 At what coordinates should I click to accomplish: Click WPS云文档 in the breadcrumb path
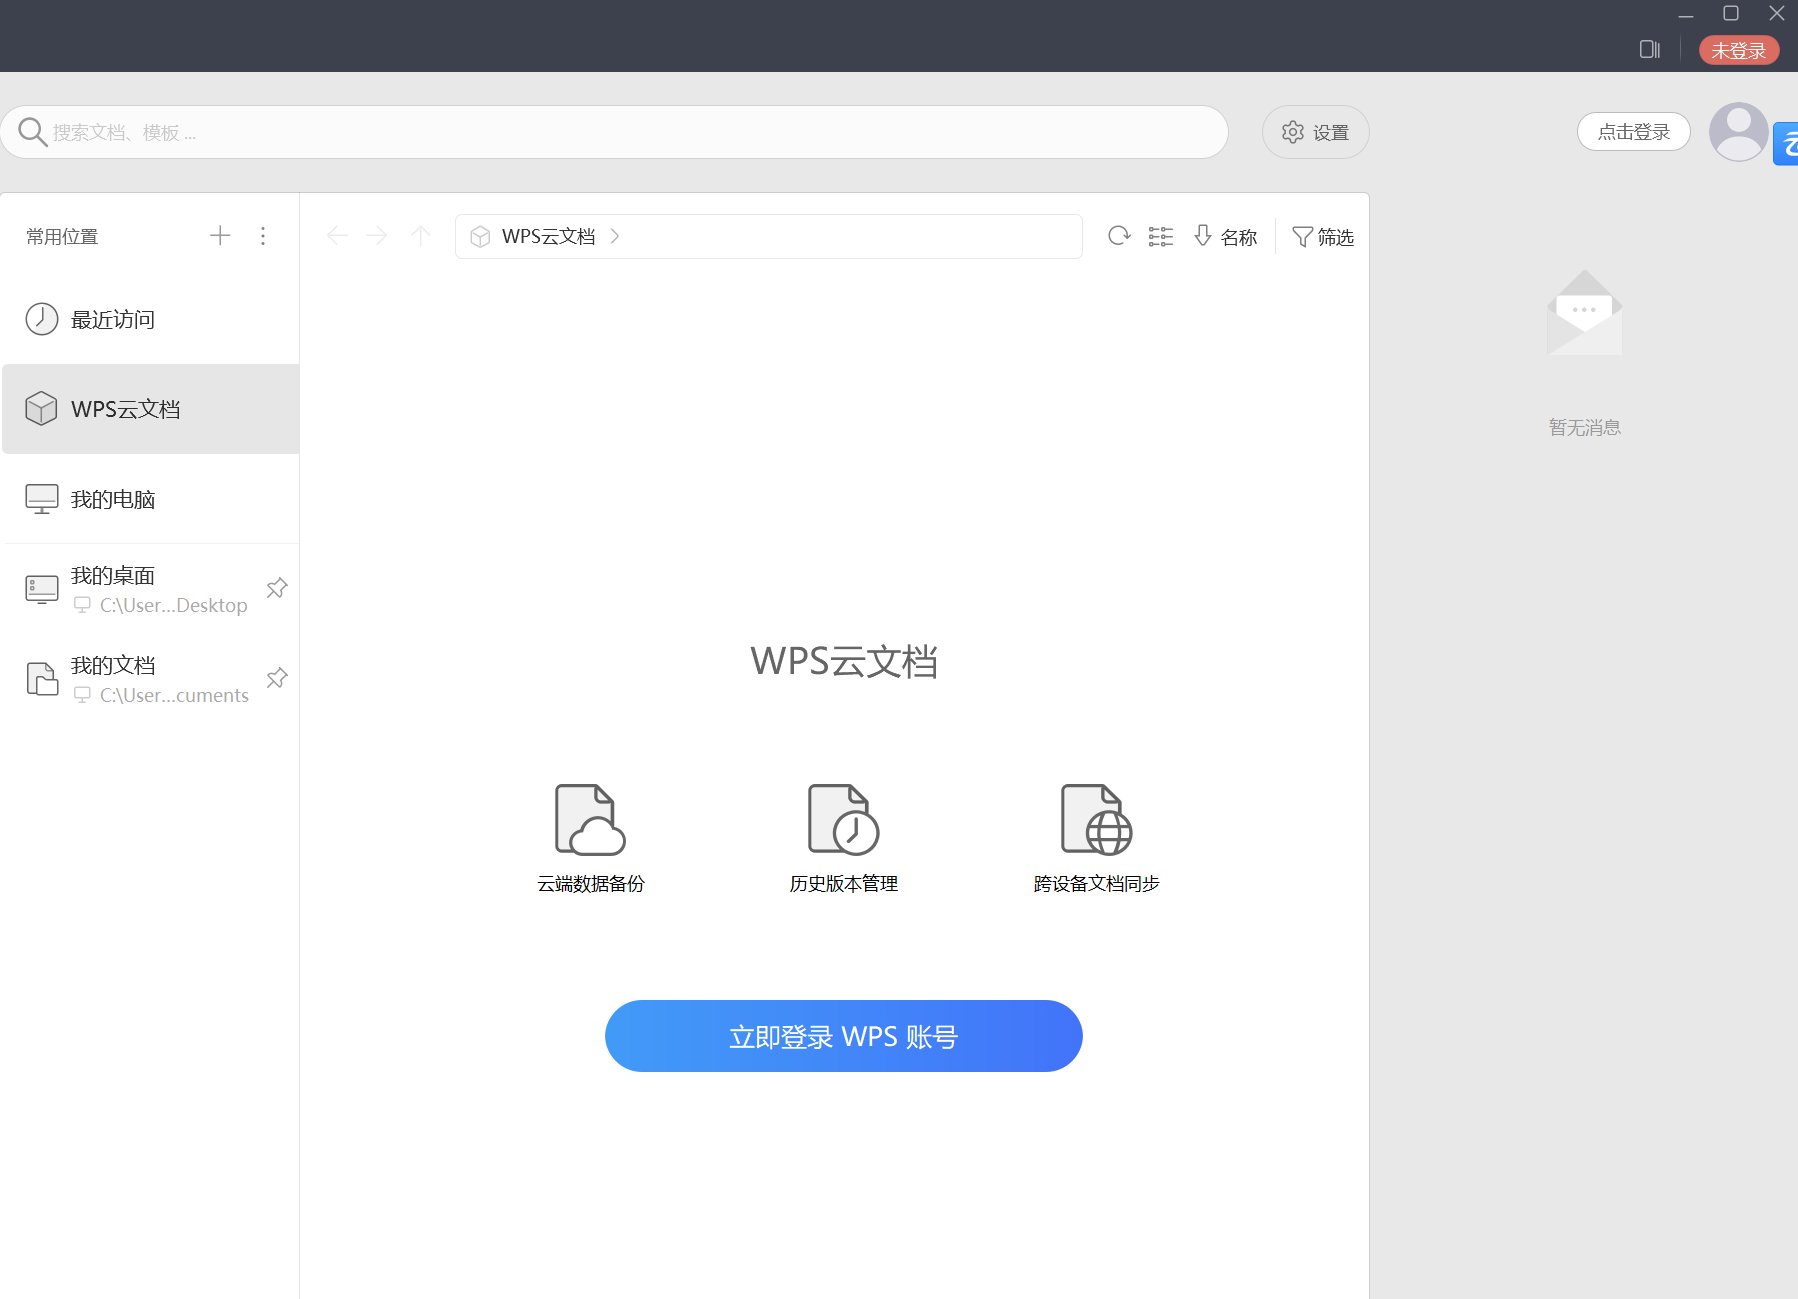tap(548, 236)
